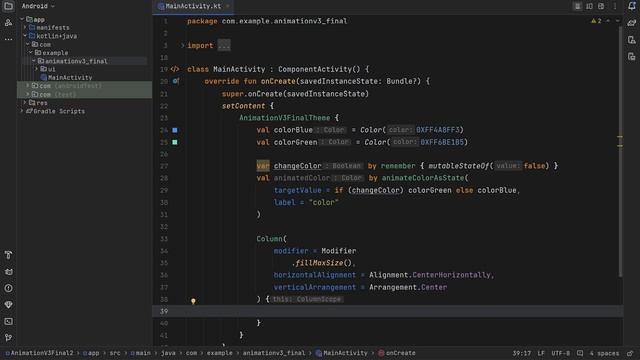640x360 pixels.
Task: Expand the res folder
Action: click(25, 102)
